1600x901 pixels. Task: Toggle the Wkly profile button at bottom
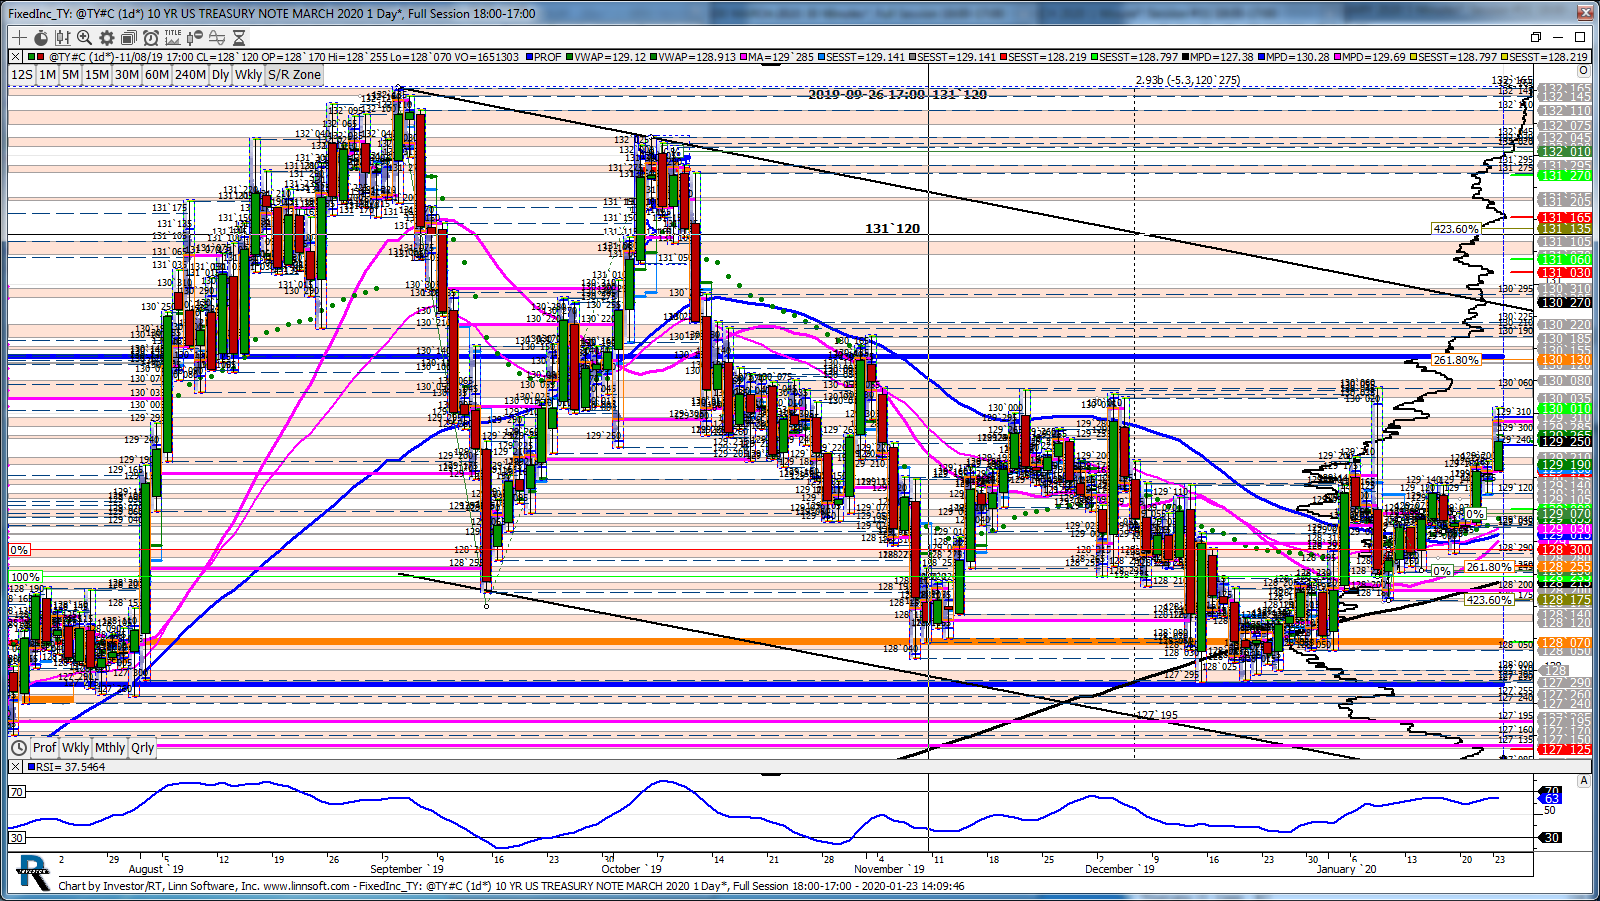click(76, 747)
